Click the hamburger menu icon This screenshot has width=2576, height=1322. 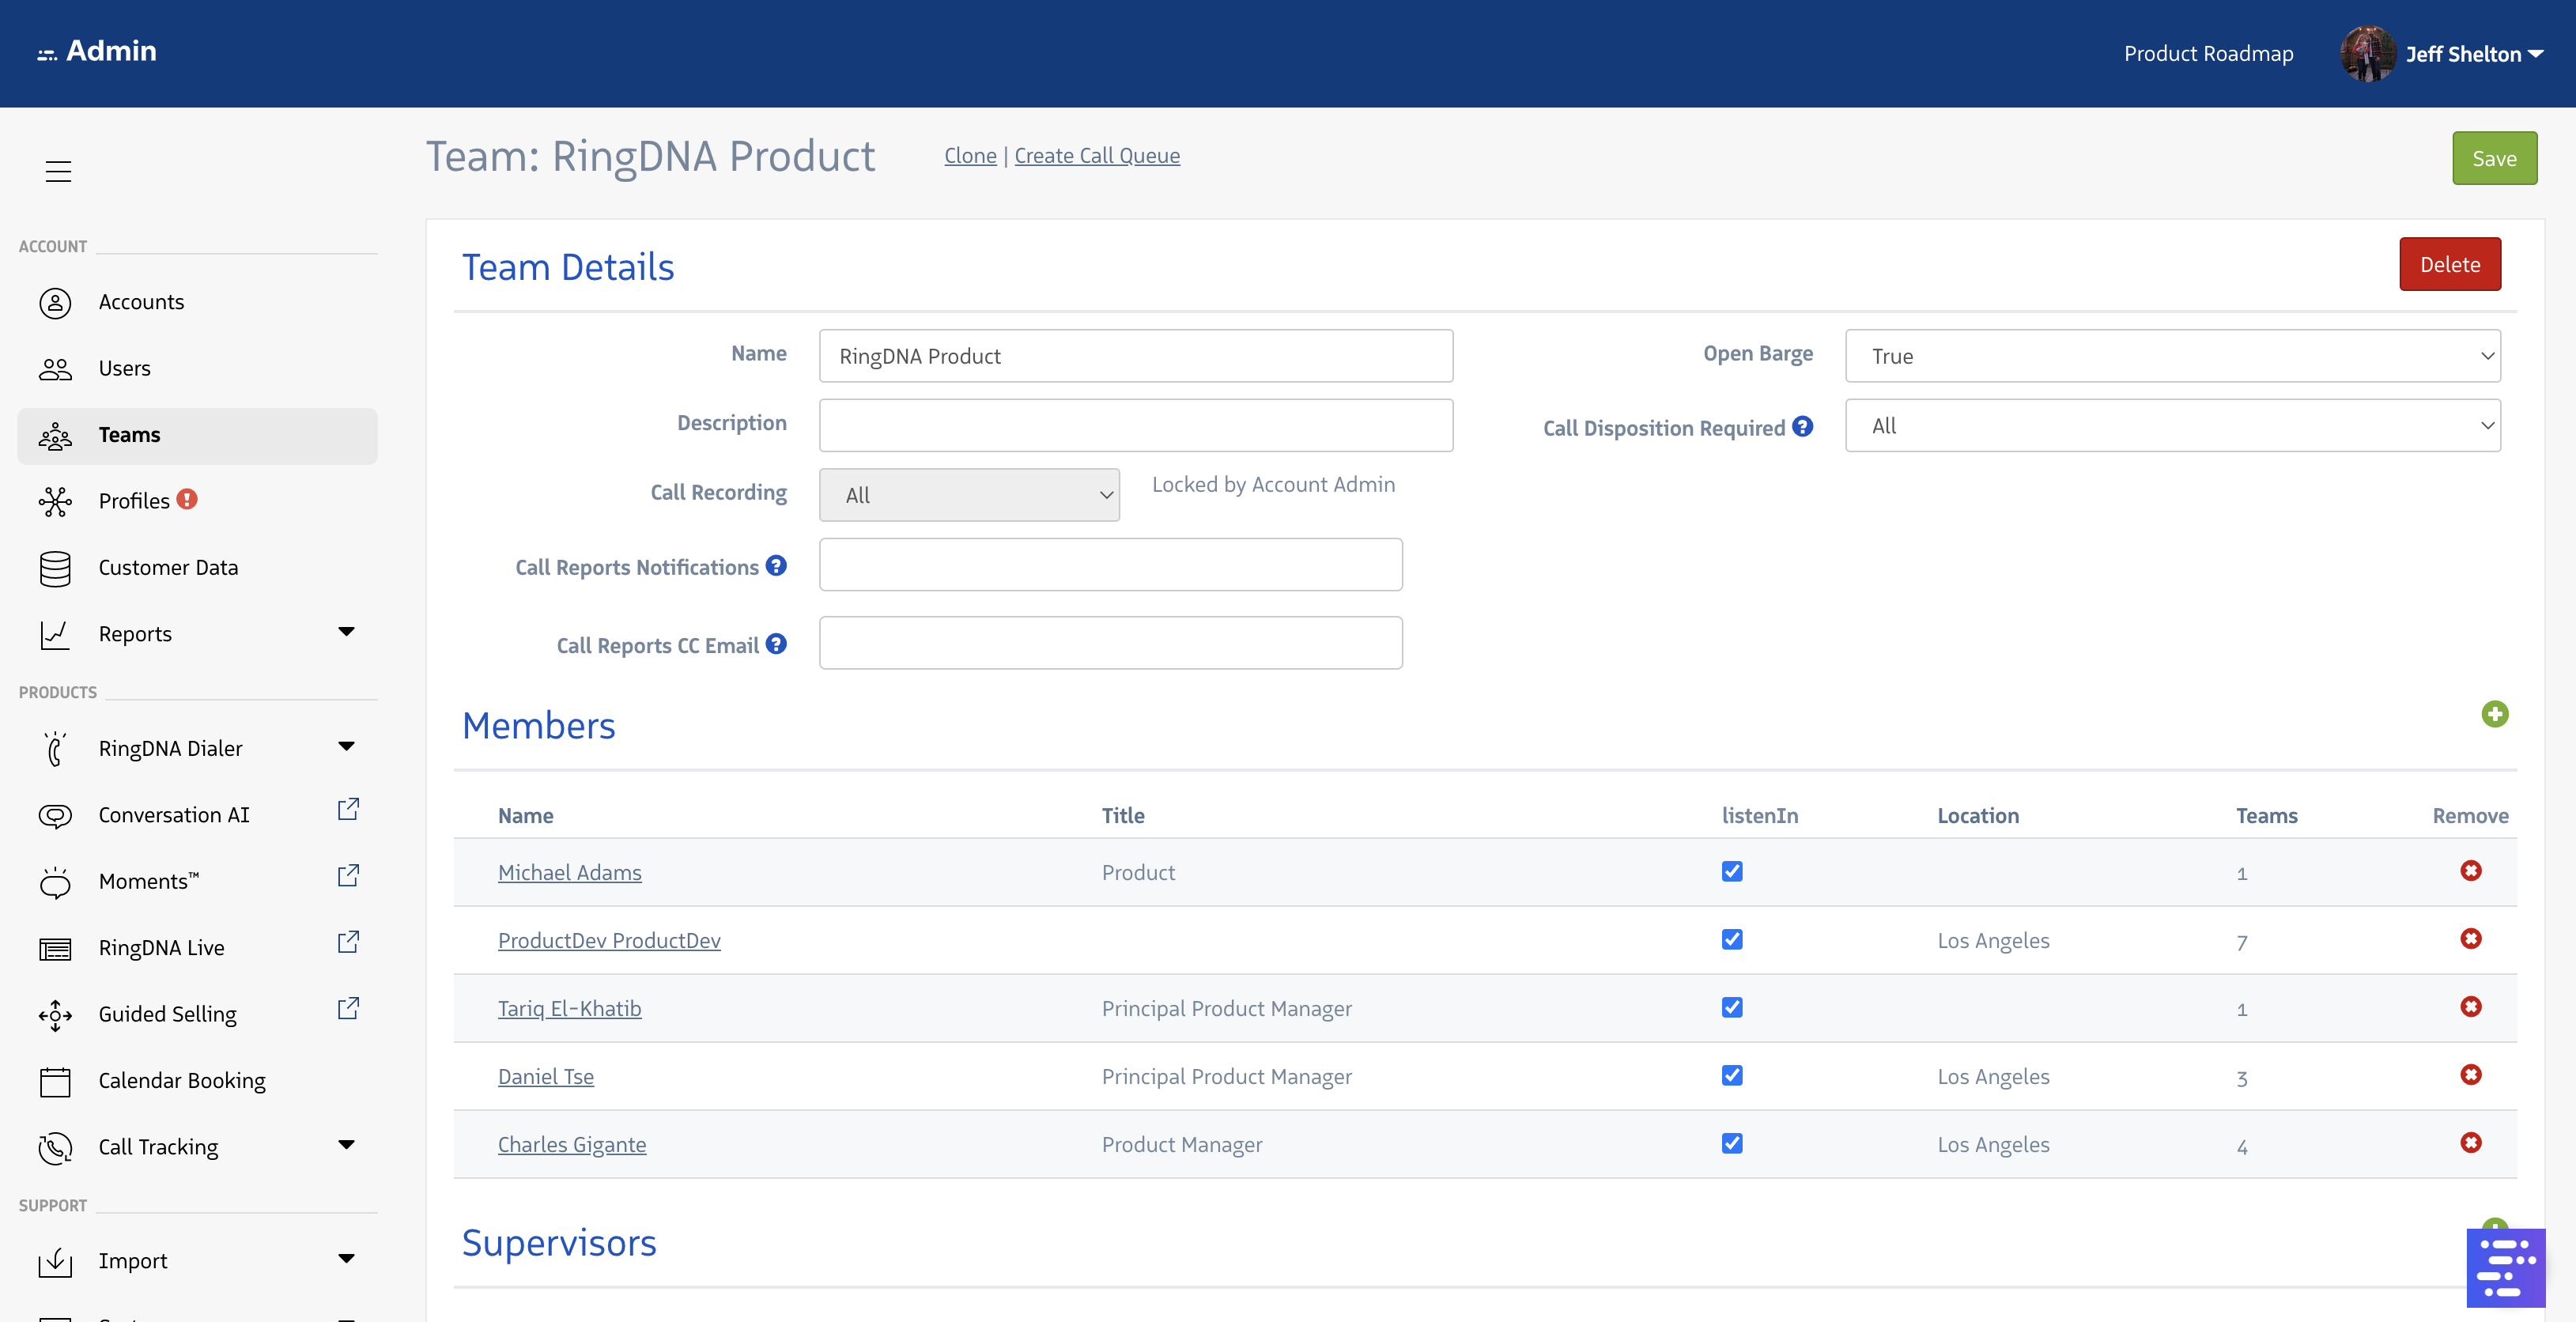point(58,171)
